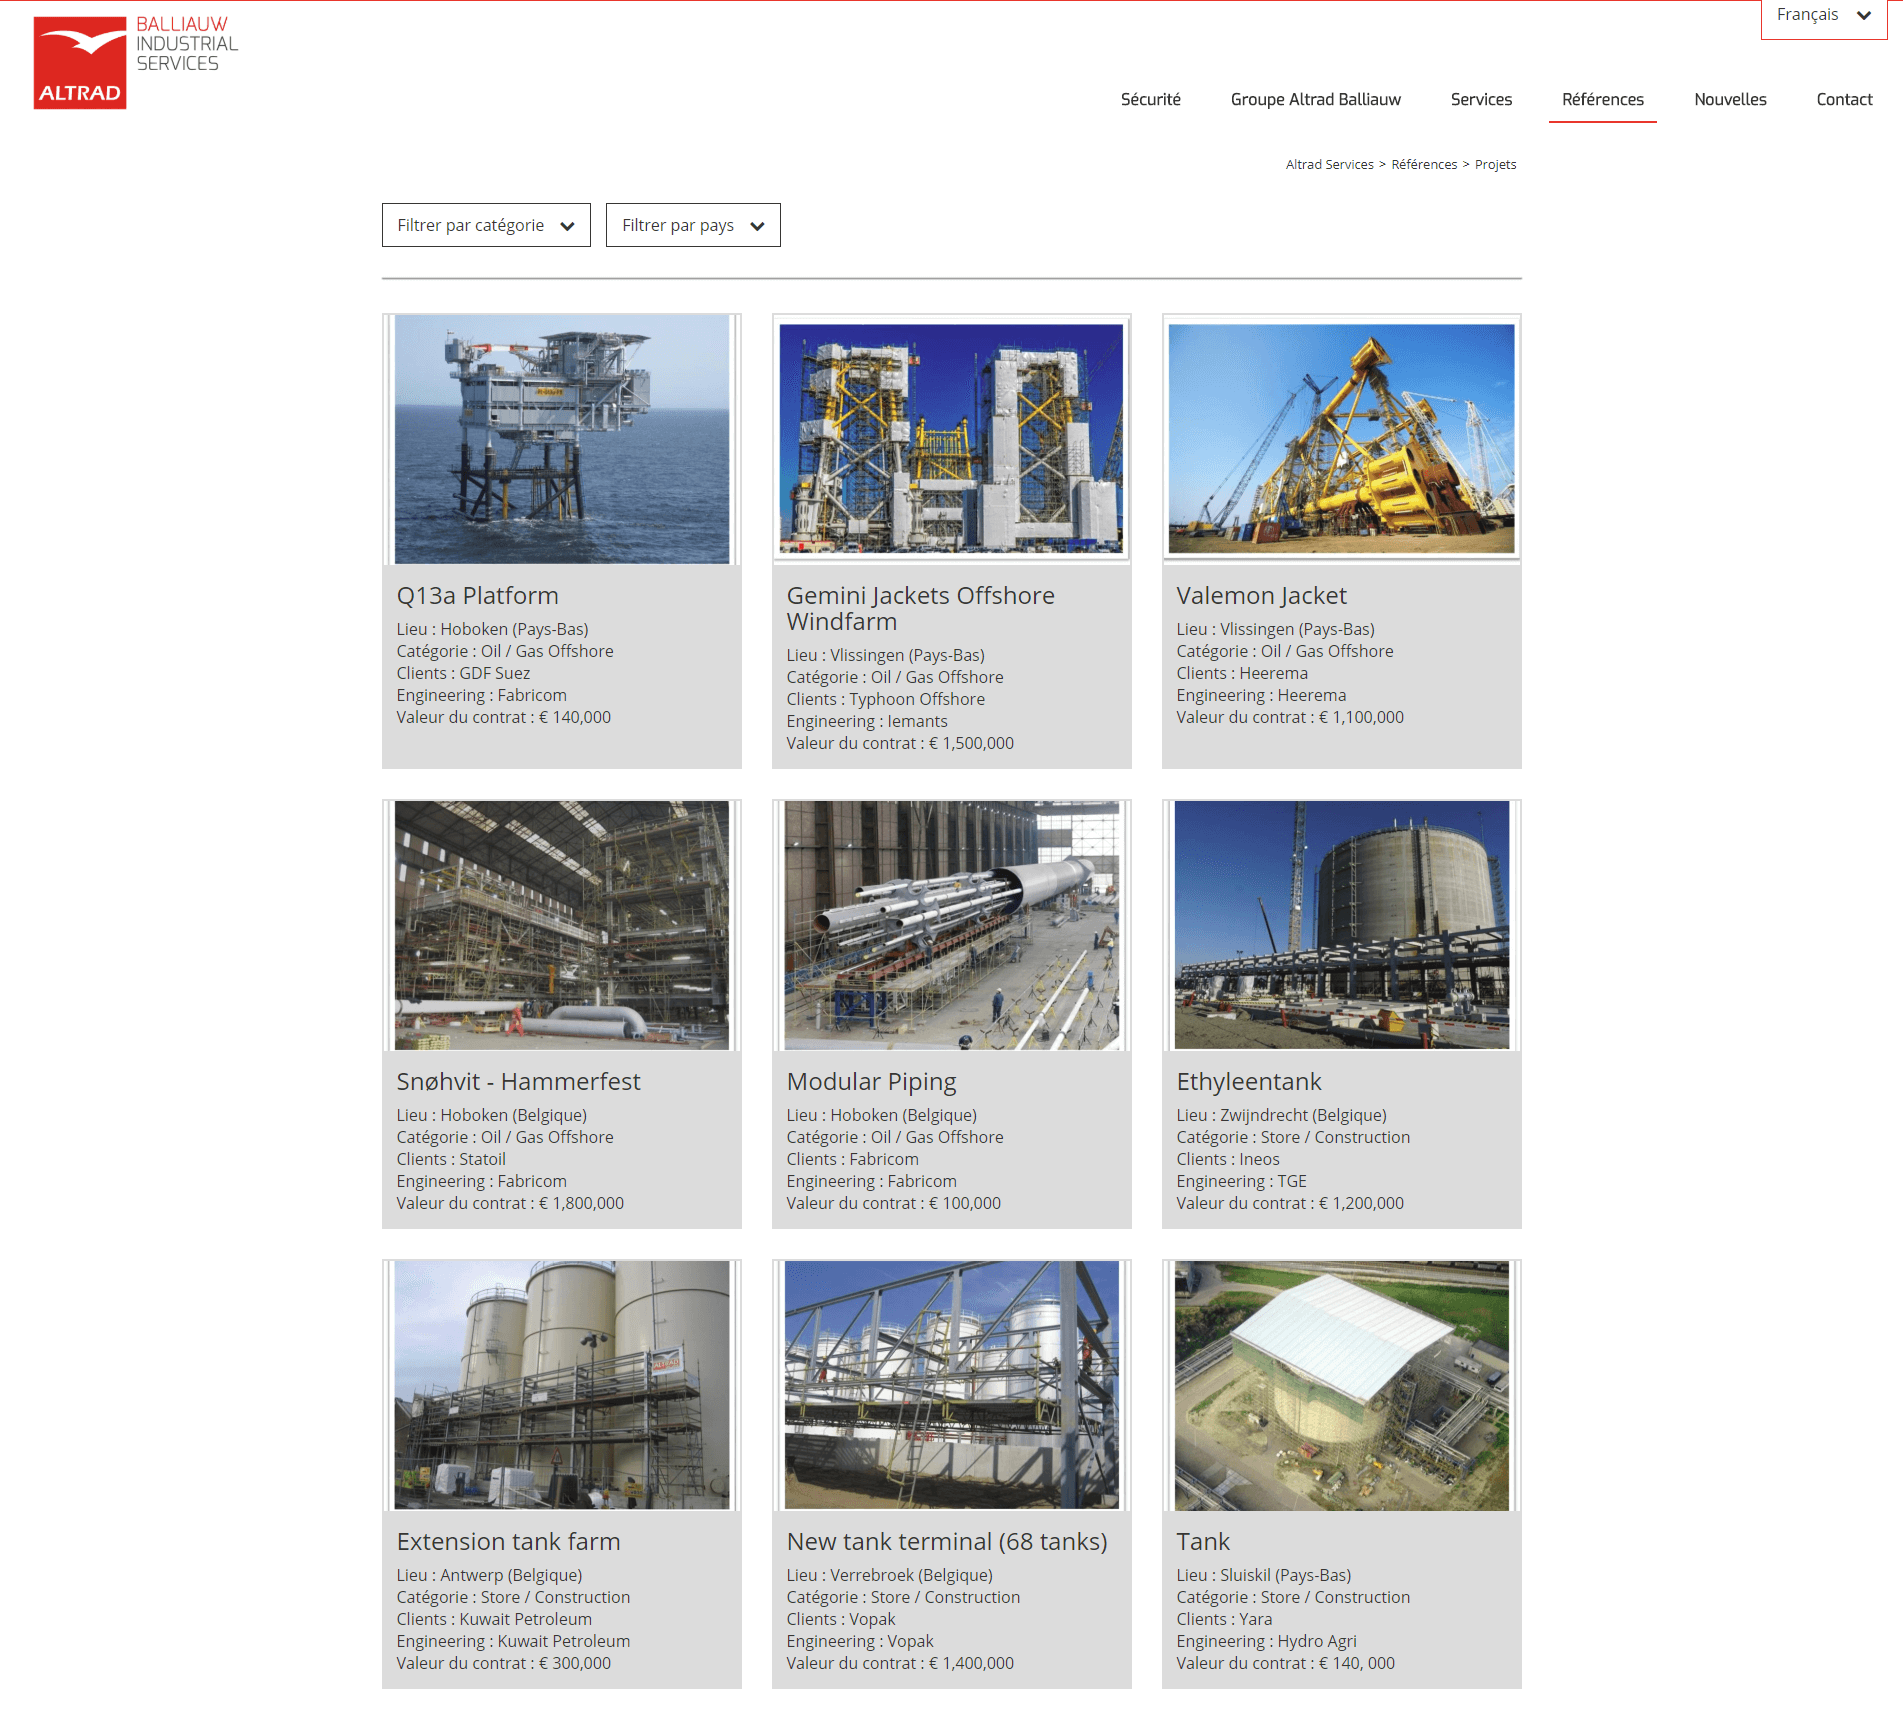Click 'Valeur du contrat : € 1,800,000' text
Screen dimensions: 1903x1711
coord(510,1203)
